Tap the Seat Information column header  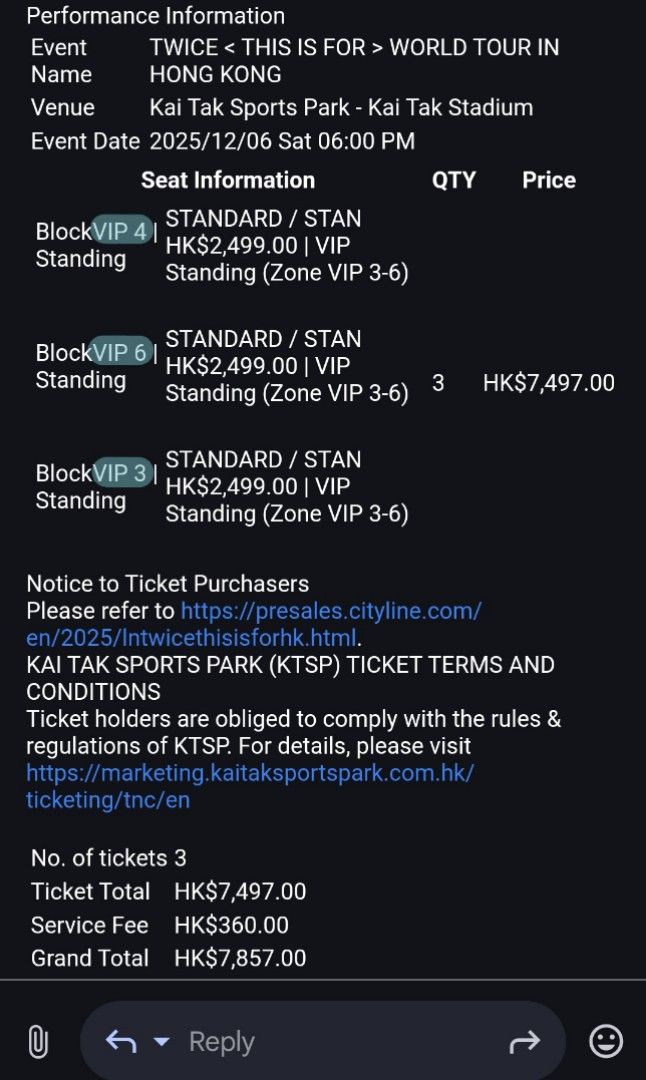[227, 180]
